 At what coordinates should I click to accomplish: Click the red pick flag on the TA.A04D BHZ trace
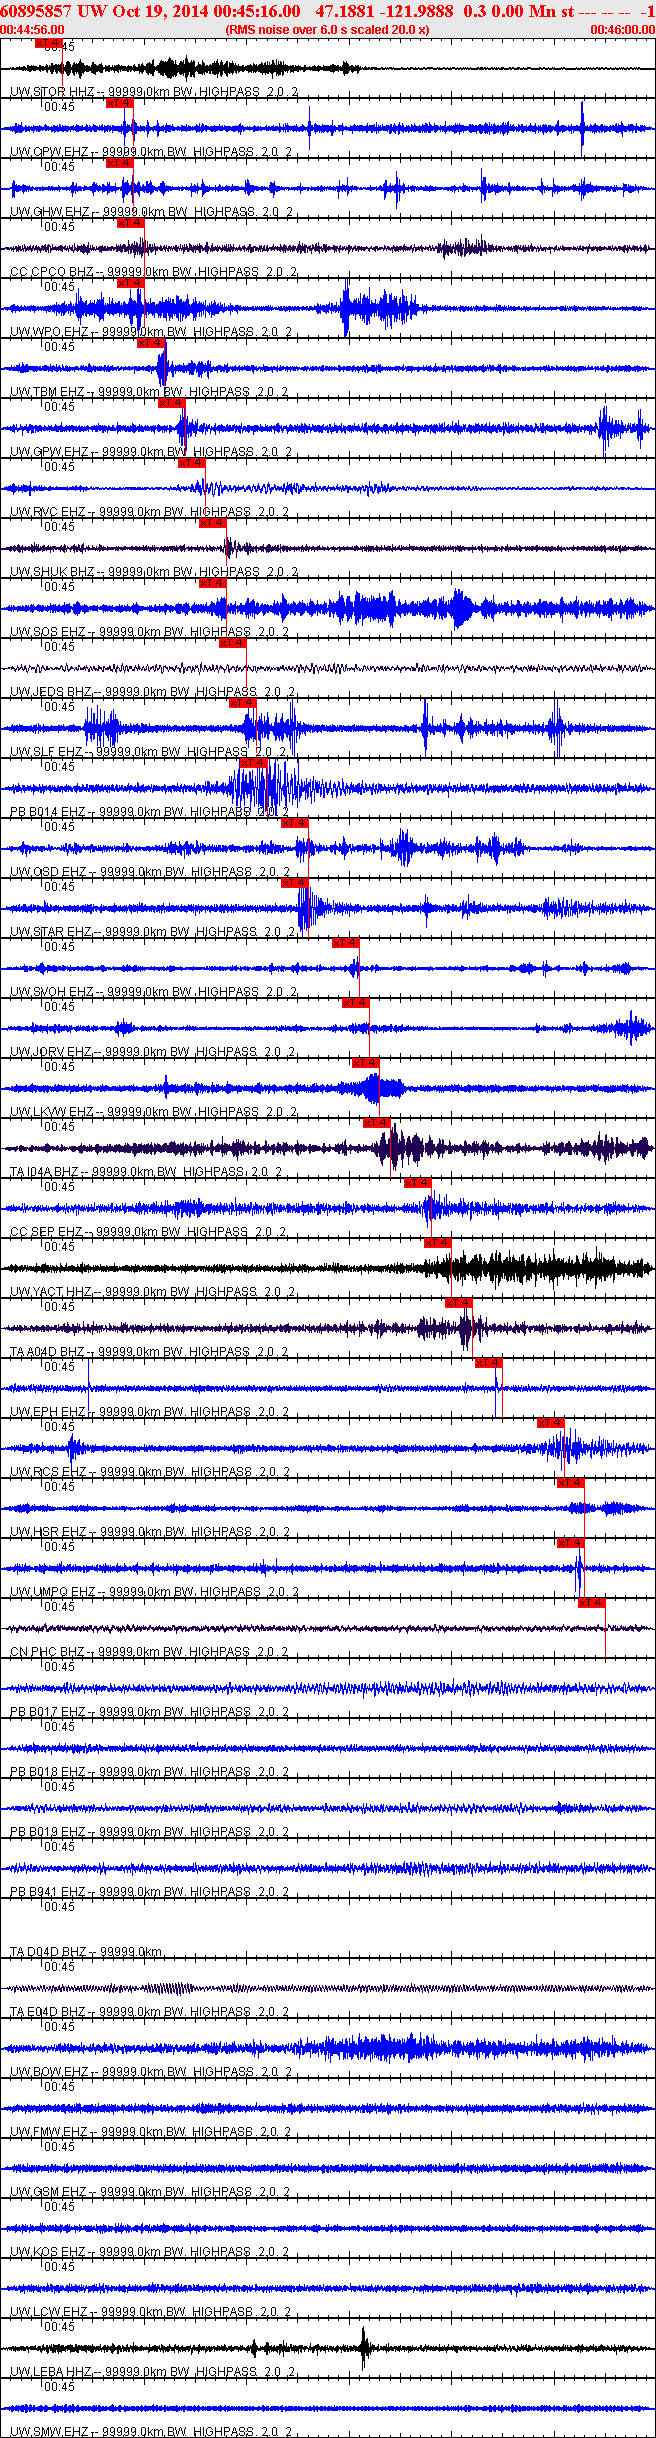coord(459,1303)
